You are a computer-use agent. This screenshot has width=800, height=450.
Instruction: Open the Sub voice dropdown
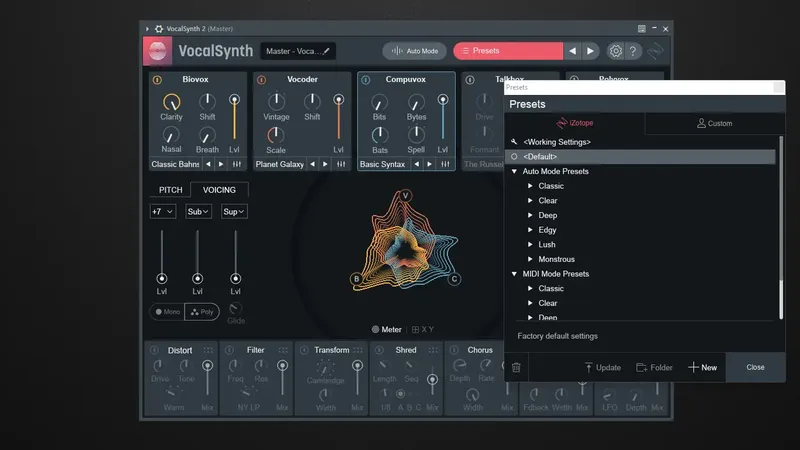[198, 211]
